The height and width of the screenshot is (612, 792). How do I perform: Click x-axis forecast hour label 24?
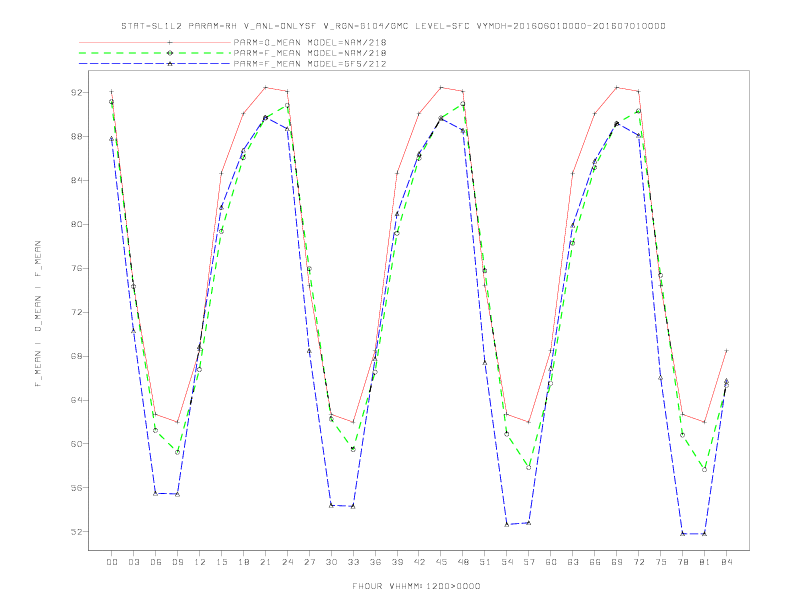pos(287,562)
